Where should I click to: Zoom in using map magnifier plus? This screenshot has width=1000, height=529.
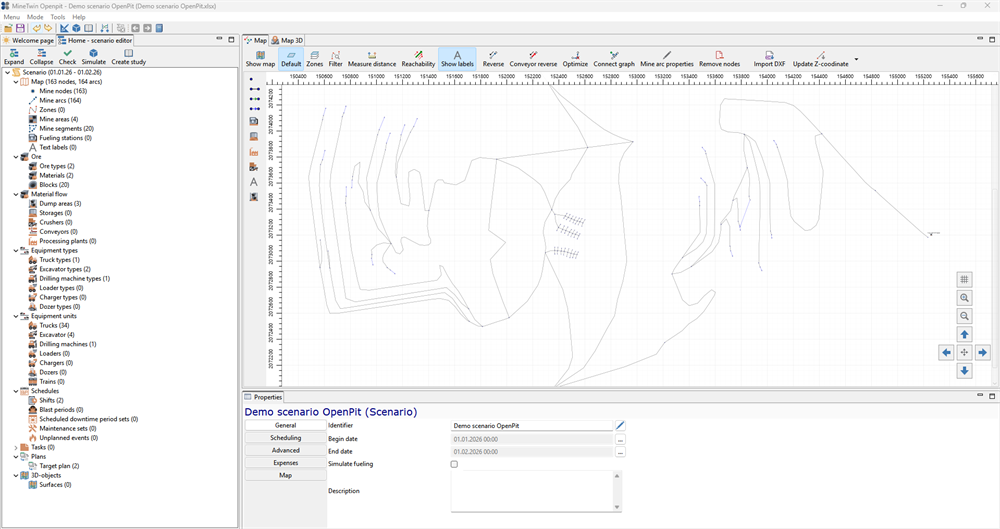[964, 298]
